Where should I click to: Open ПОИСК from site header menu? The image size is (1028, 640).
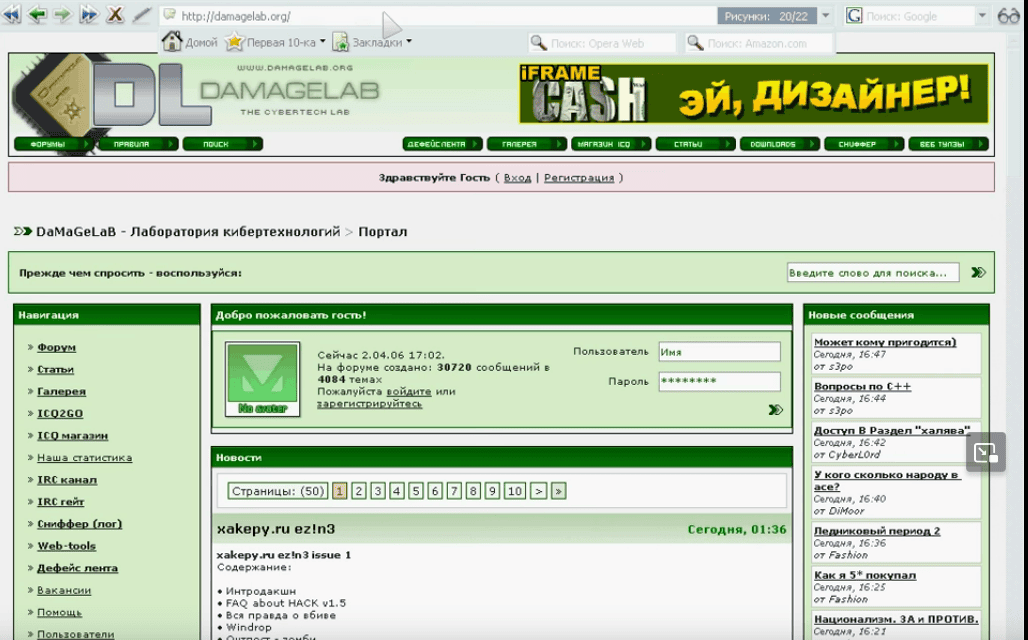(x=223, y=144)
